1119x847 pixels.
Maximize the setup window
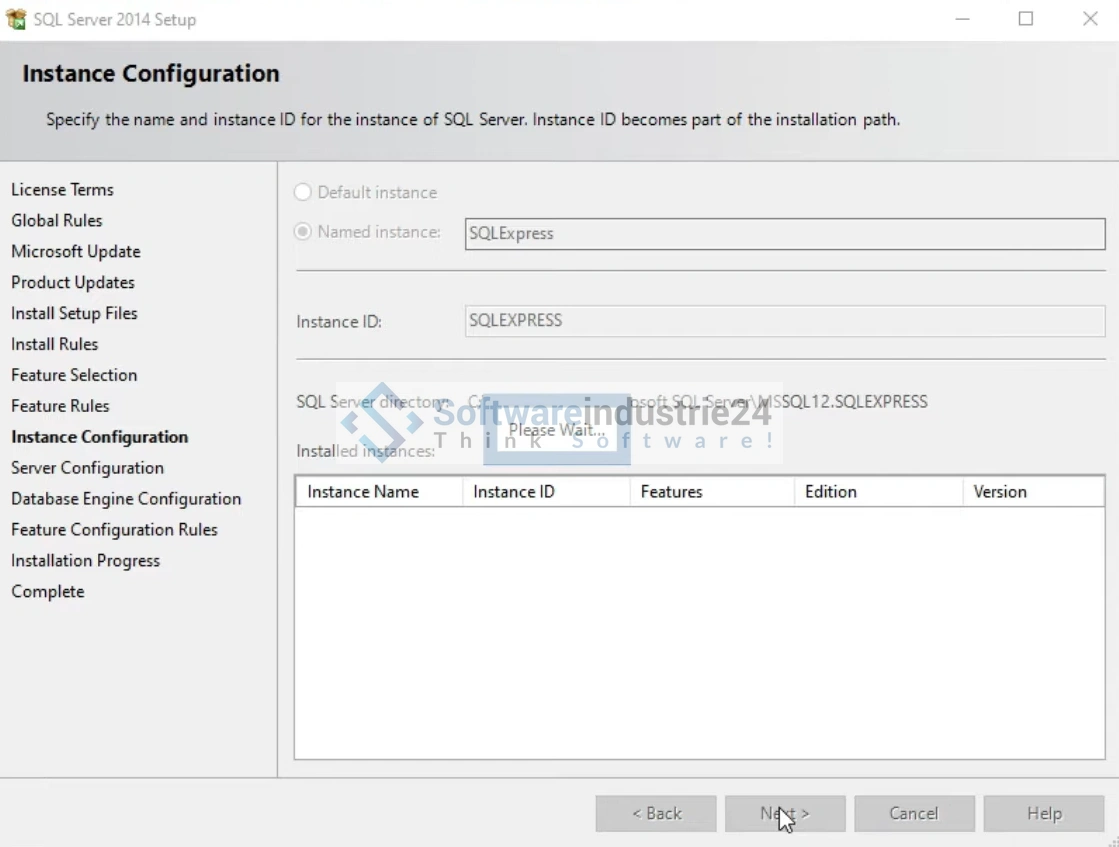pos(1026,19)
